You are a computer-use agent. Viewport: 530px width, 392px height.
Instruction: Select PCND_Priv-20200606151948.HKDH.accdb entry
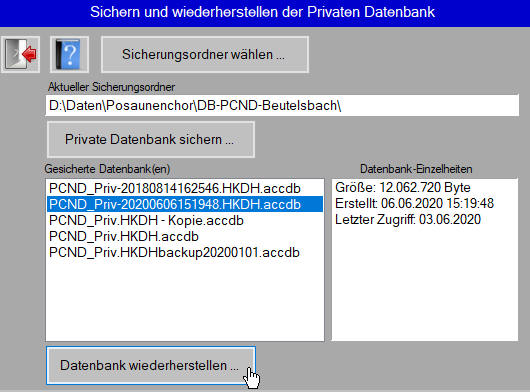coord(185,204)
